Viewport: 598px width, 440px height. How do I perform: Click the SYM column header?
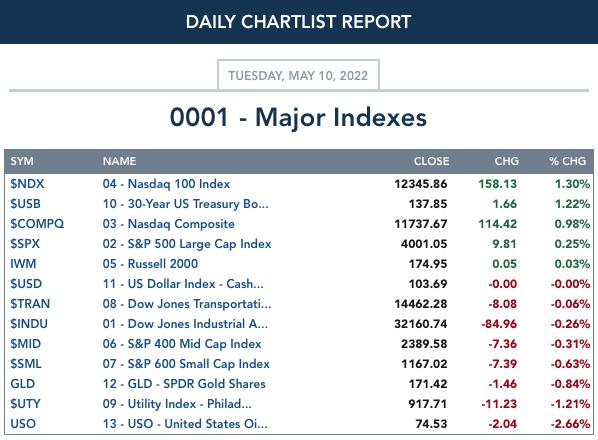[x=22, y=161]
